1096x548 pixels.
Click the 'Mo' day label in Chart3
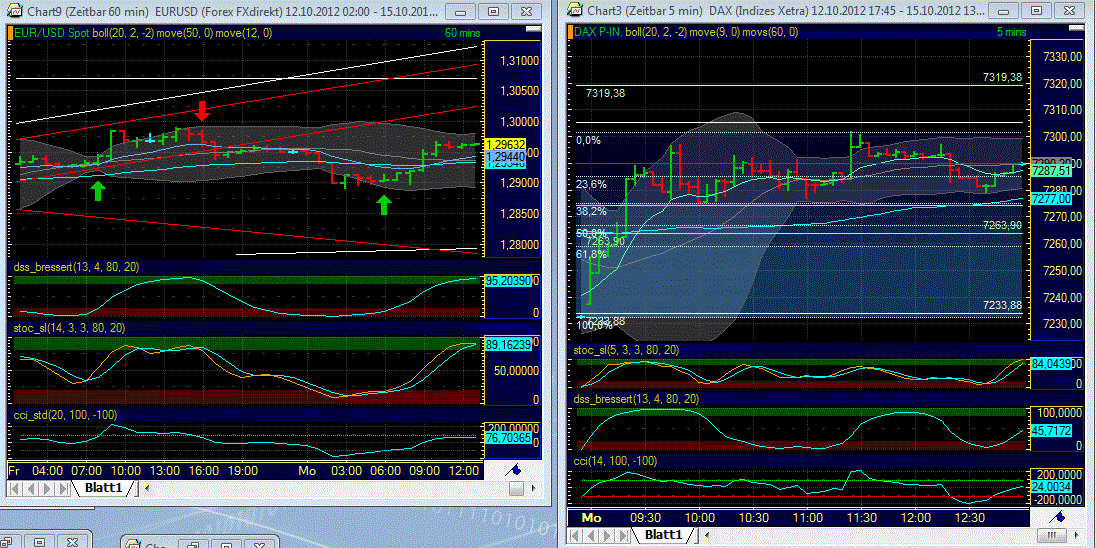point(591,518)
